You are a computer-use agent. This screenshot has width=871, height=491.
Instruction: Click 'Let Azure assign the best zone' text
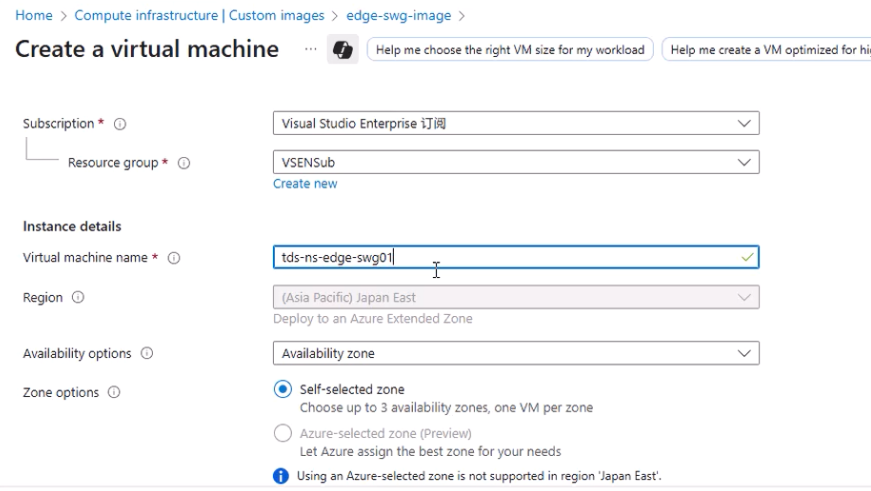pyautogui.click(x=431, y=452)
